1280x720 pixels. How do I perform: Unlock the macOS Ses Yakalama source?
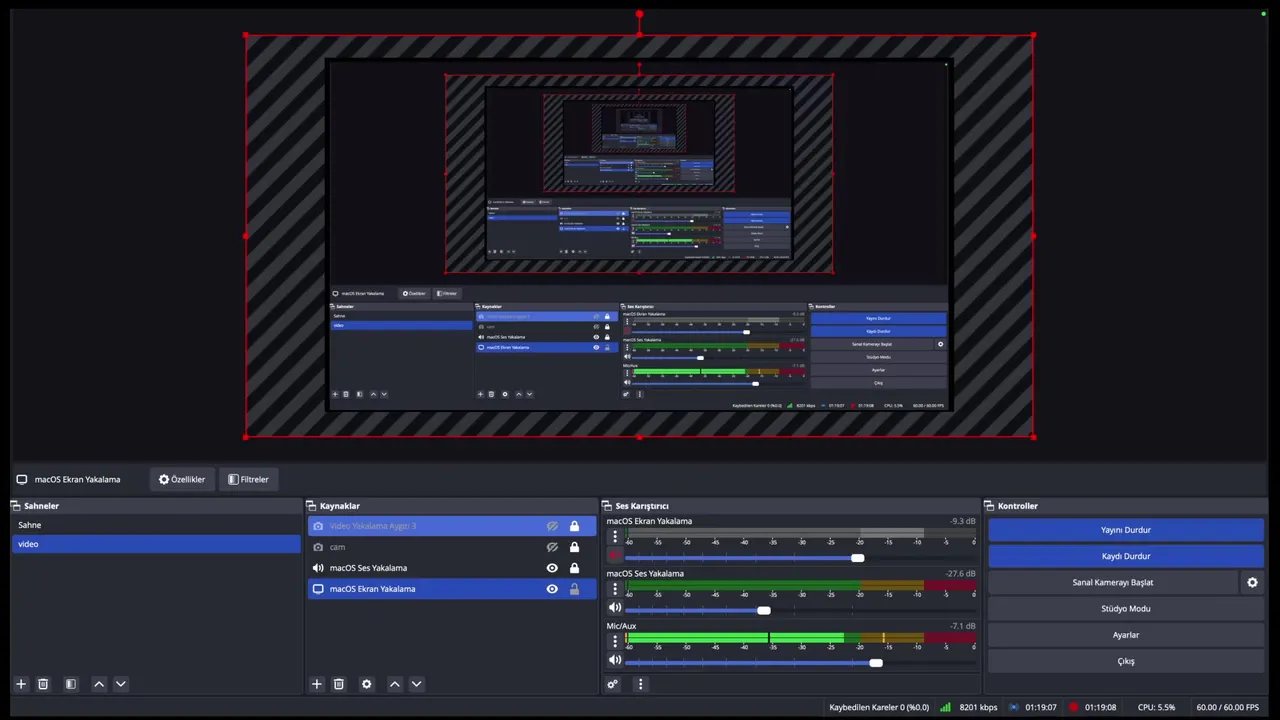click(x=574, y=568)
